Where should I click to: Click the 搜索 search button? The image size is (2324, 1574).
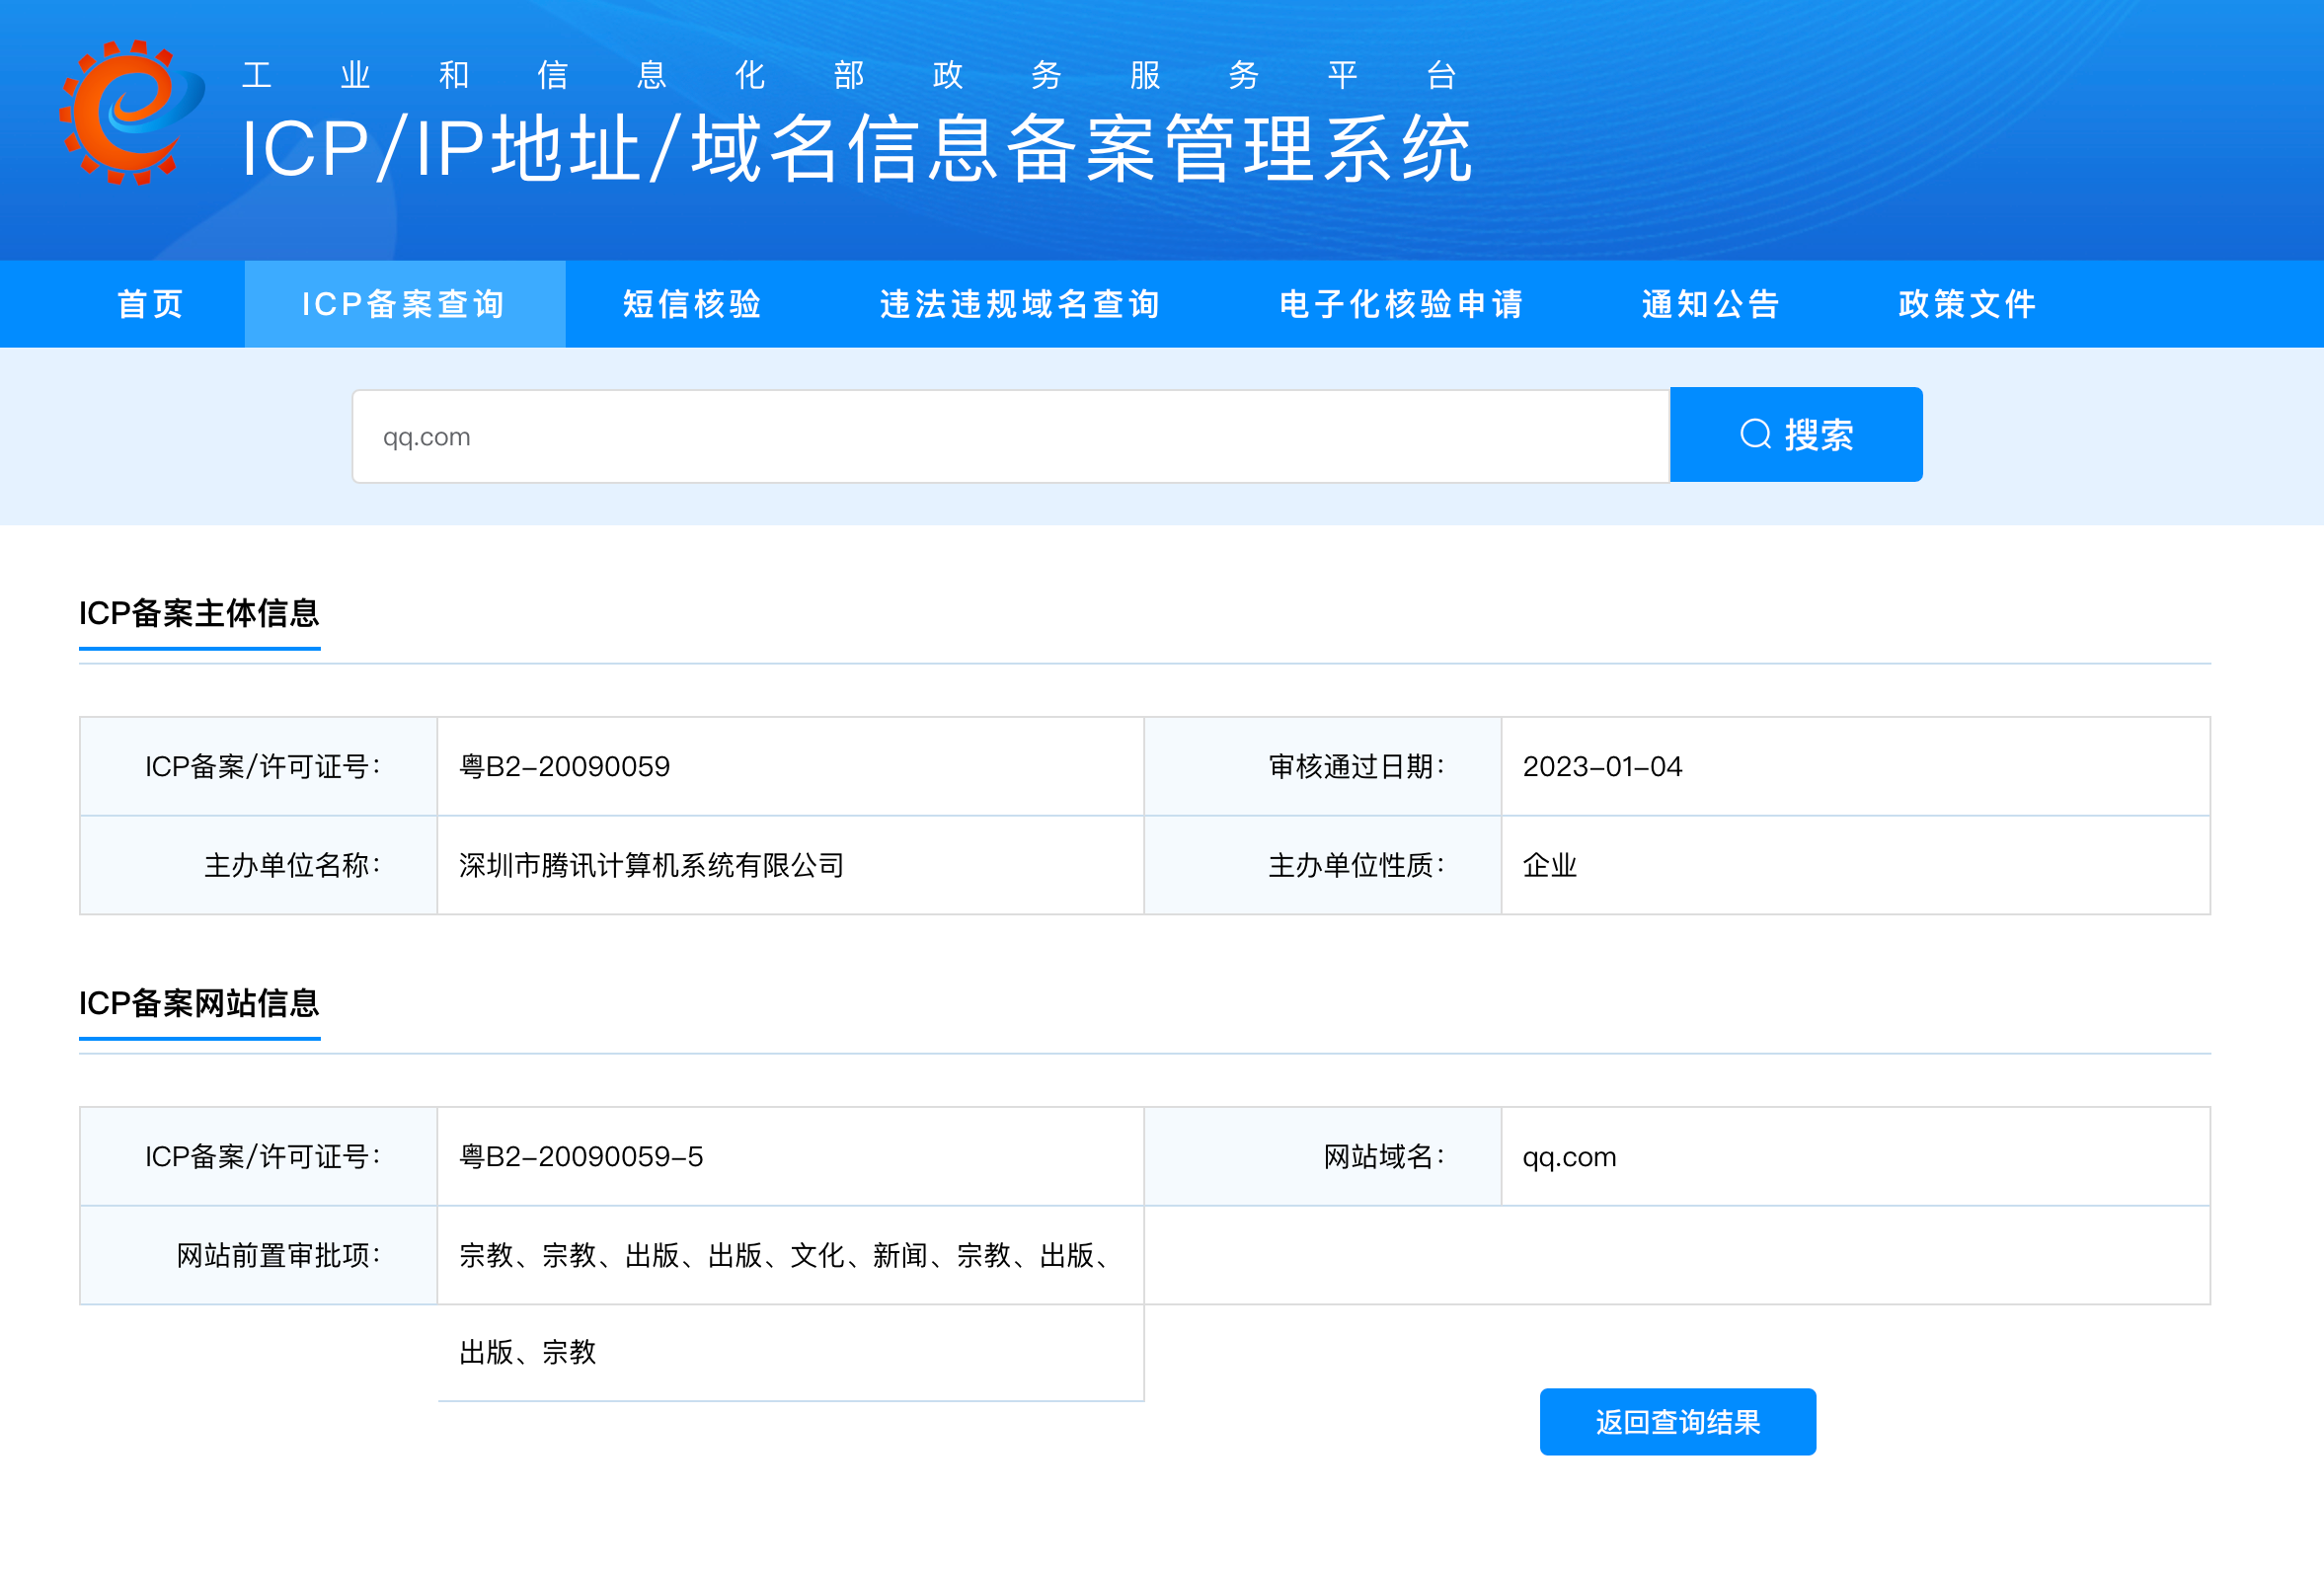point(1796,434)
